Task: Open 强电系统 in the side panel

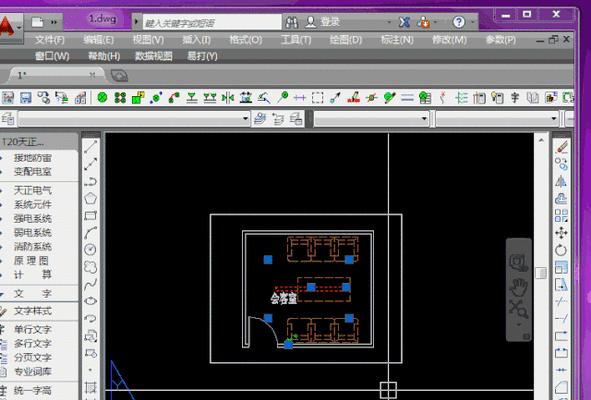Action: tap(33, 219)
